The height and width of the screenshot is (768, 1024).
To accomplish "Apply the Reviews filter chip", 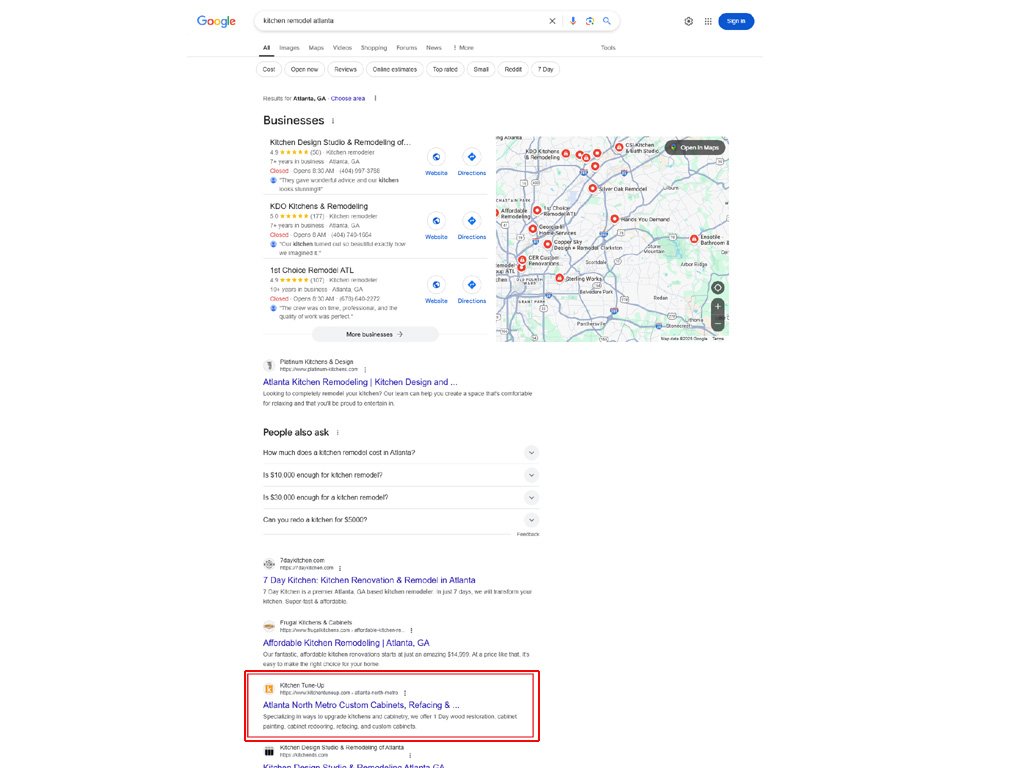I will pos(345,69).
